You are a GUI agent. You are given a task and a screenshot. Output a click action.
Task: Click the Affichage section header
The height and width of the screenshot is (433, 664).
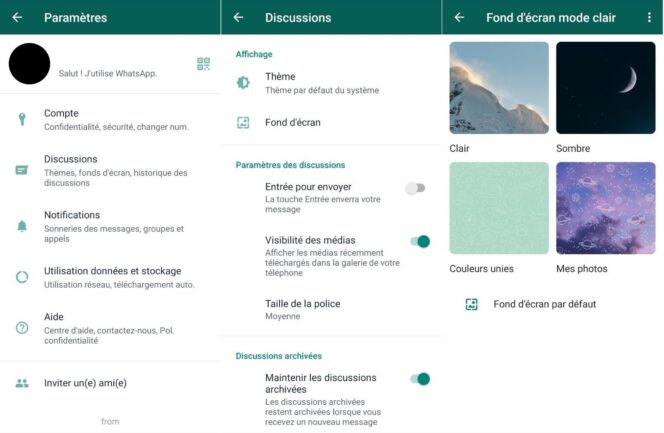[254, 54]
